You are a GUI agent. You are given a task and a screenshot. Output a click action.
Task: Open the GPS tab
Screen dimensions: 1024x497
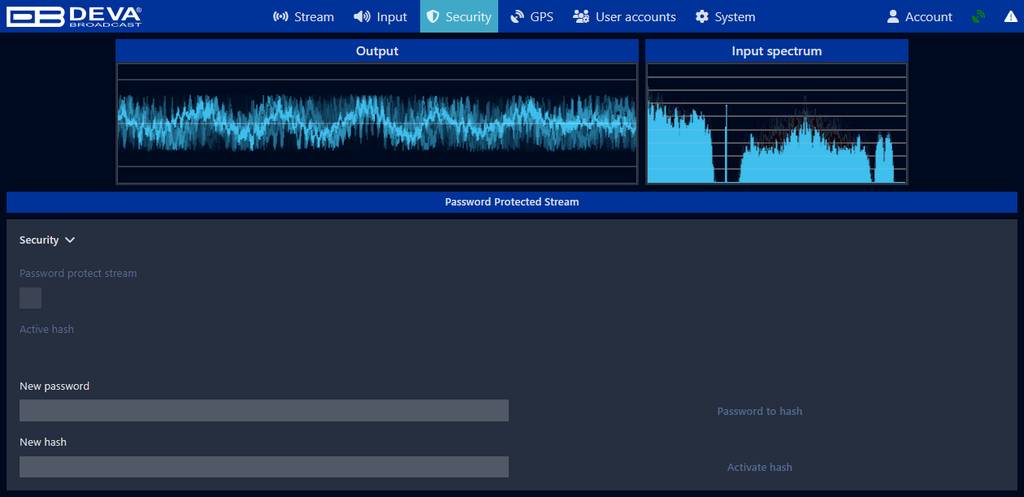[x=532, y=16]
